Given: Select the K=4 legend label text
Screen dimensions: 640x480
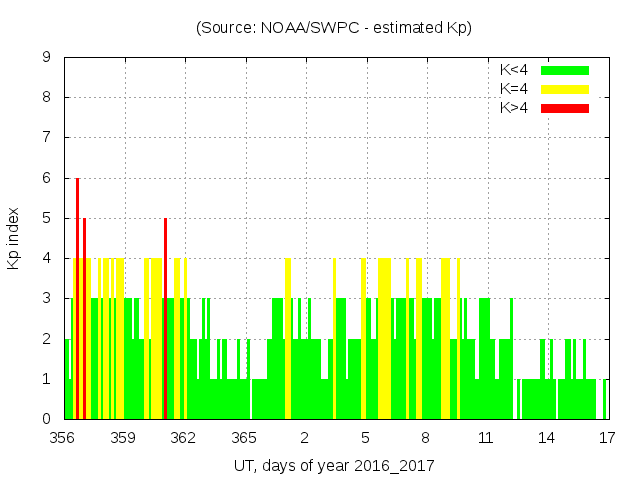Looking at the screenshot, I should pos(514,89).
